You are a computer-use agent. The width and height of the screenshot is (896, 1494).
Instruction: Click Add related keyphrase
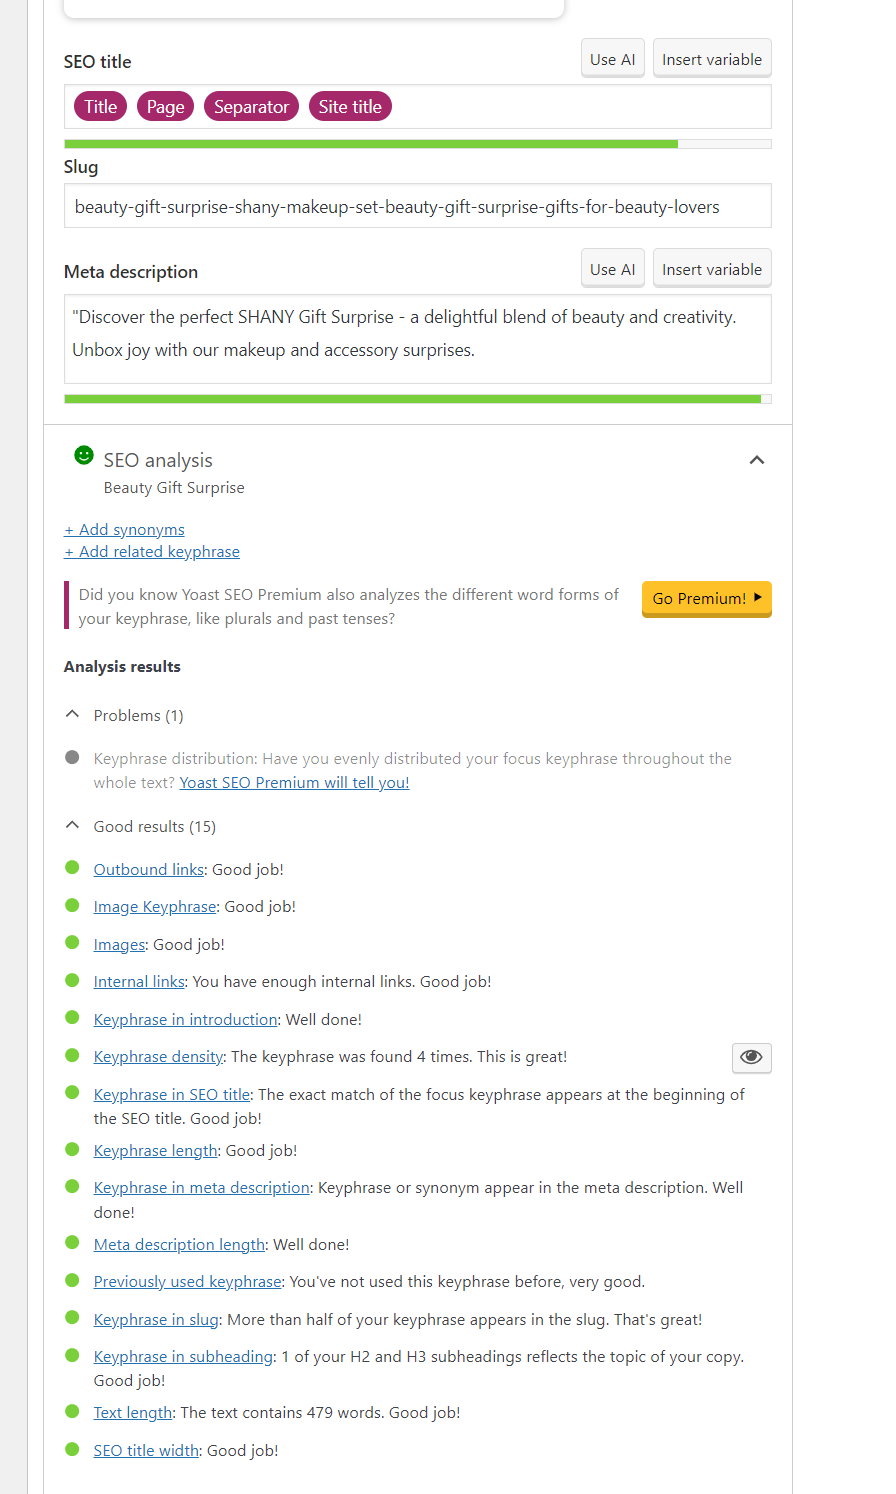click(x=151, y=551)
